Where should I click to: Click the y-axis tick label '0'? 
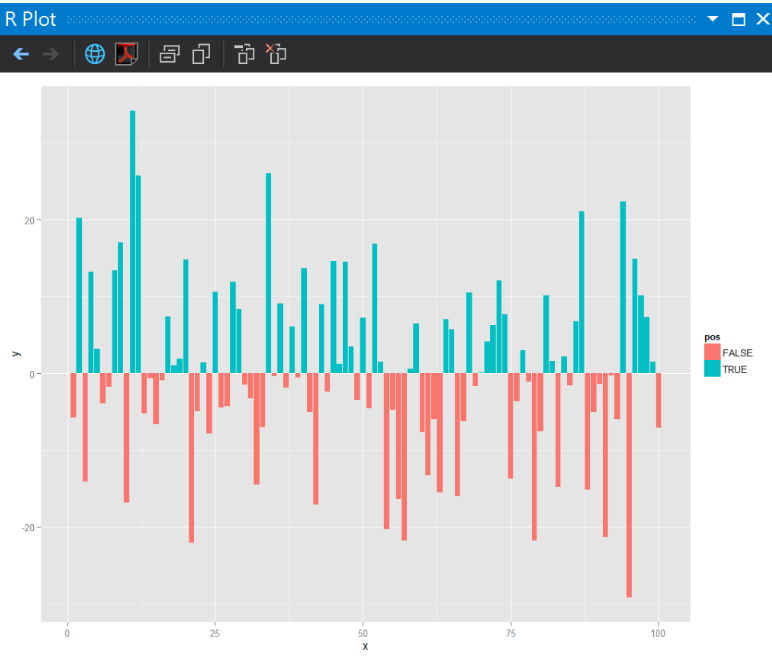(x=32, y=375)
